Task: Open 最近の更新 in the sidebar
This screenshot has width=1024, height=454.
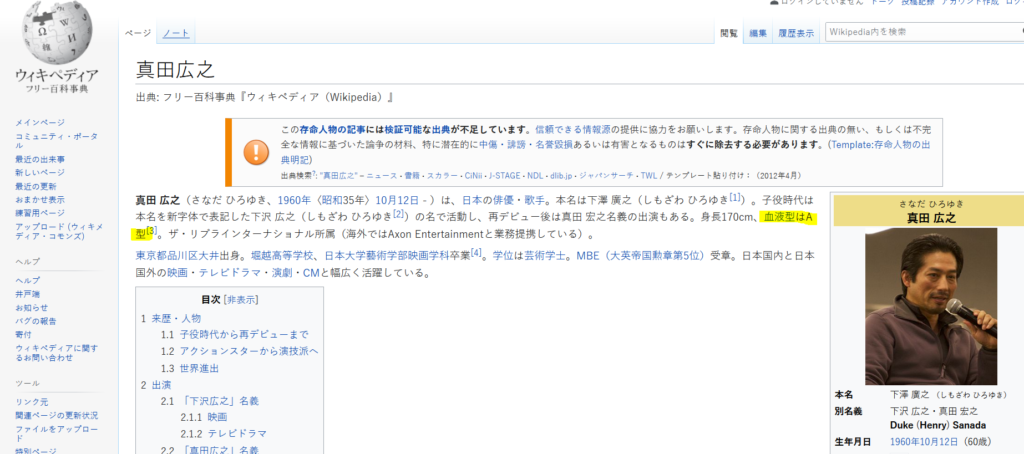Action: tap(36, 185)
